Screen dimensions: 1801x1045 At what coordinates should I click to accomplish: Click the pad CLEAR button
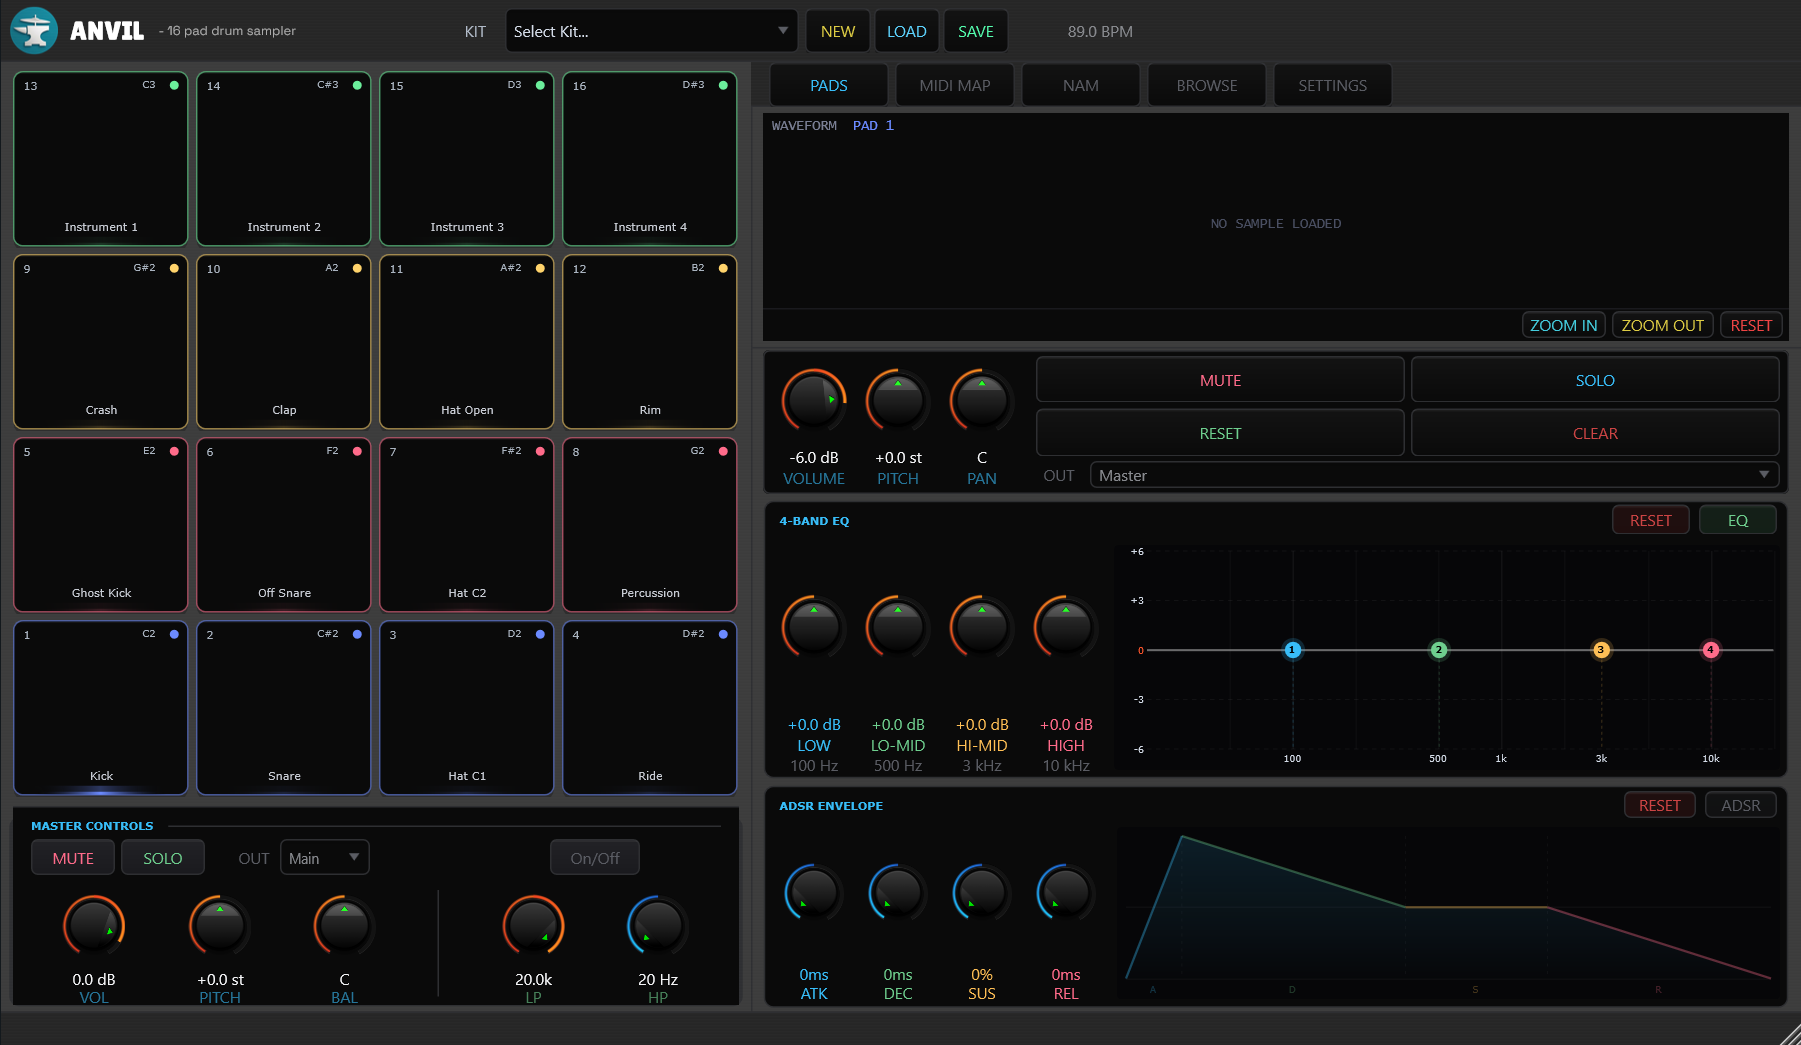(1595, 433)
